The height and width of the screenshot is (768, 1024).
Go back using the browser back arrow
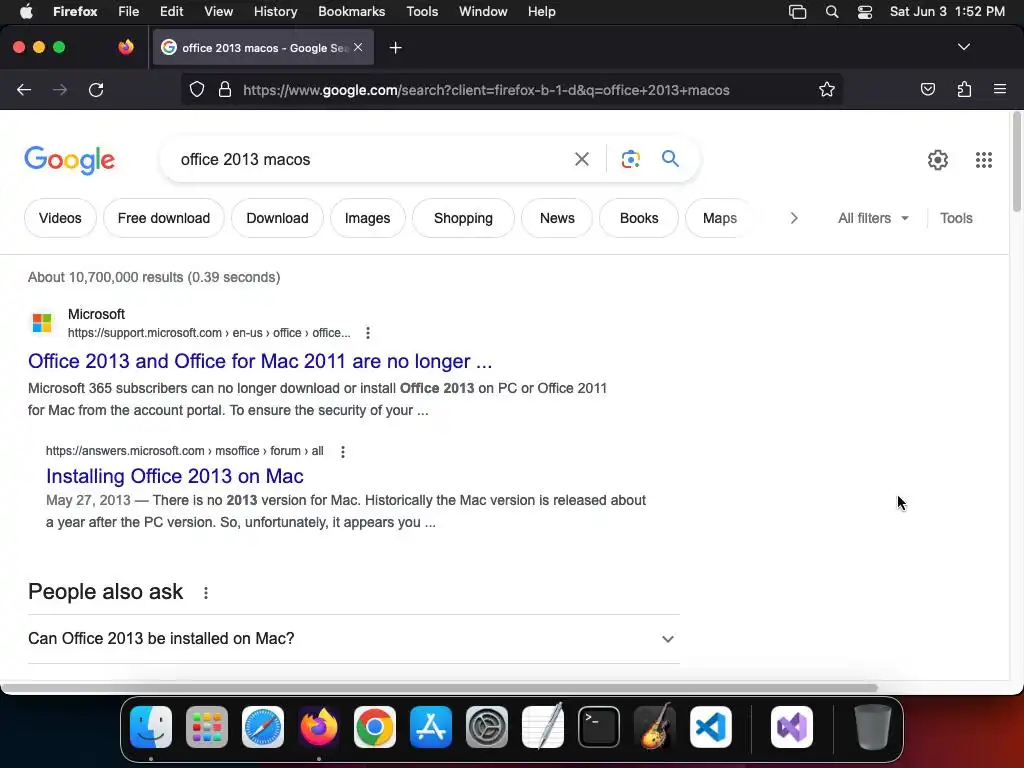(x=24, y=90)
